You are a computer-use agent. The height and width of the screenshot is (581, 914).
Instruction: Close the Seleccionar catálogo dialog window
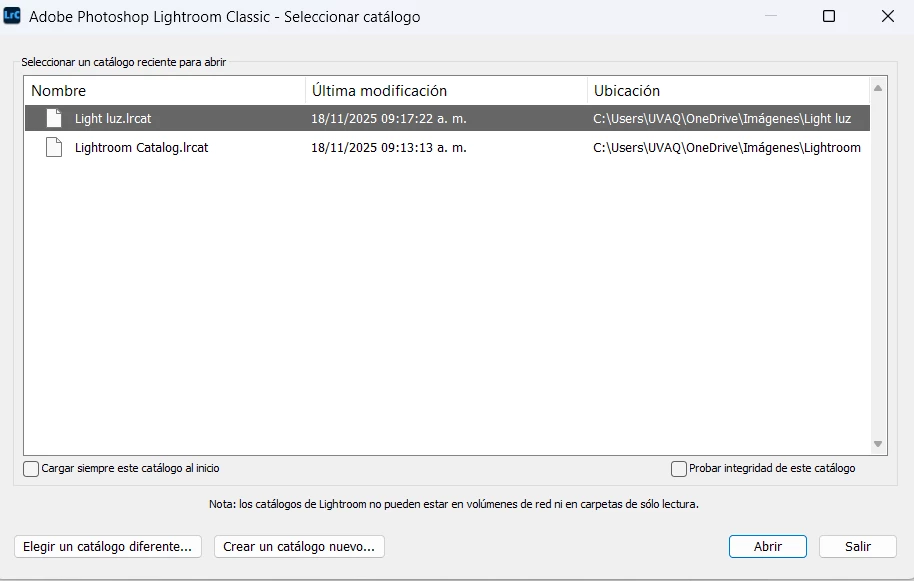888,16
